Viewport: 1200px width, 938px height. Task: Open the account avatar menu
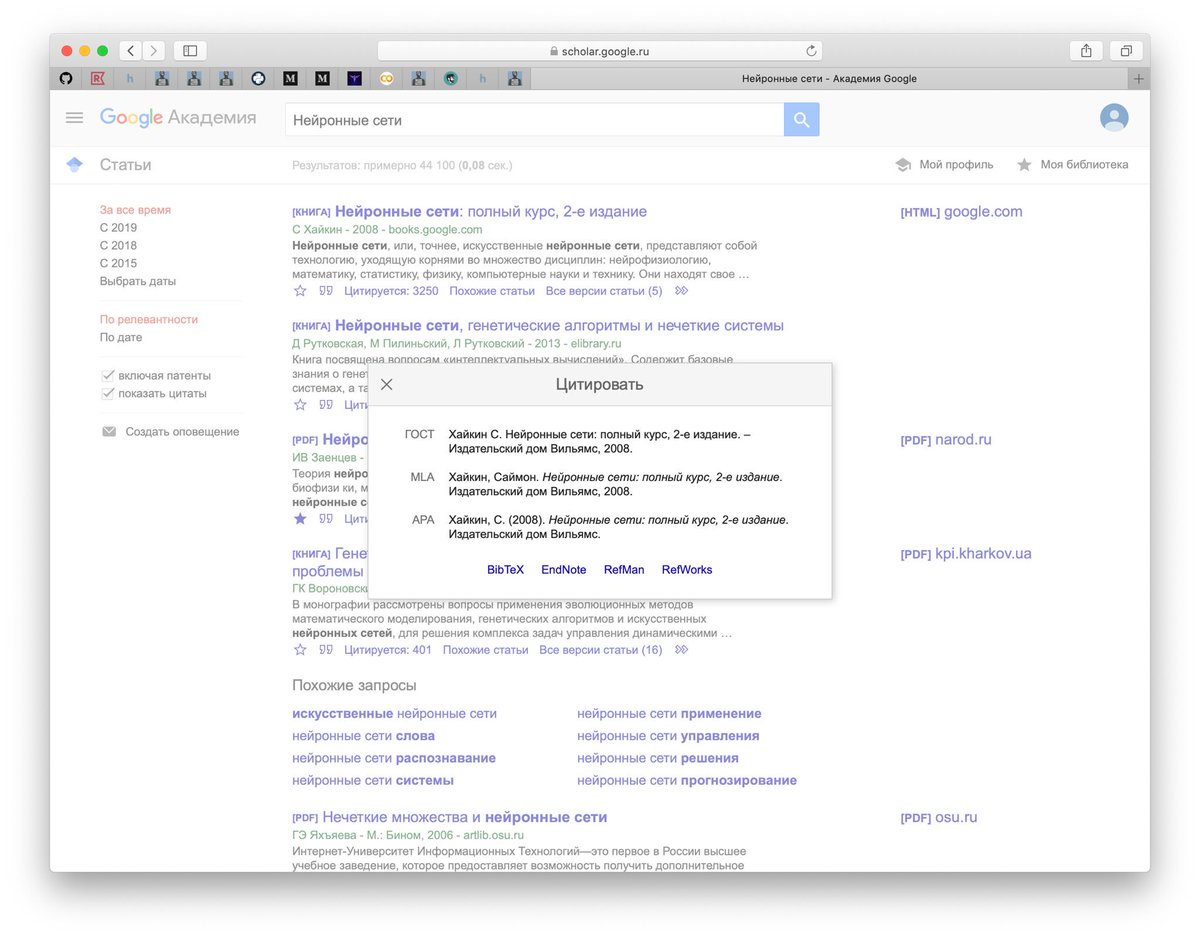(x=1114, y=118)
